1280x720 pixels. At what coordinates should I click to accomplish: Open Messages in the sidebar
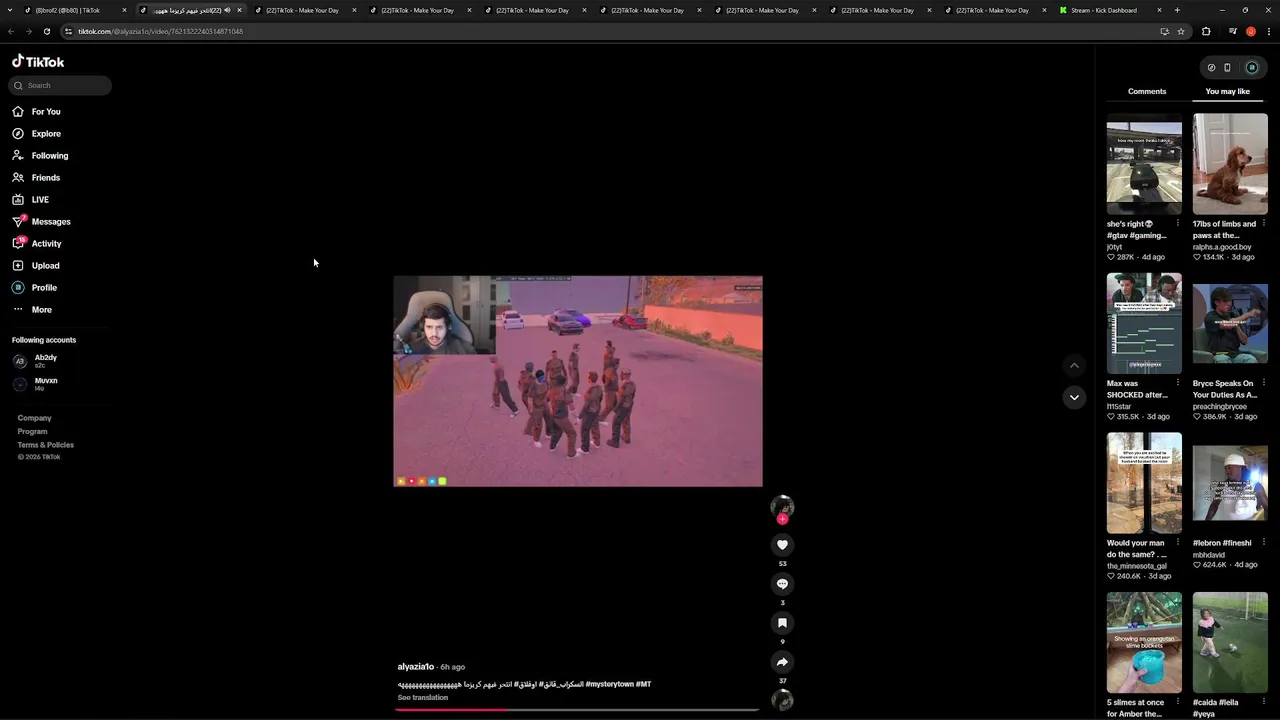50,221
